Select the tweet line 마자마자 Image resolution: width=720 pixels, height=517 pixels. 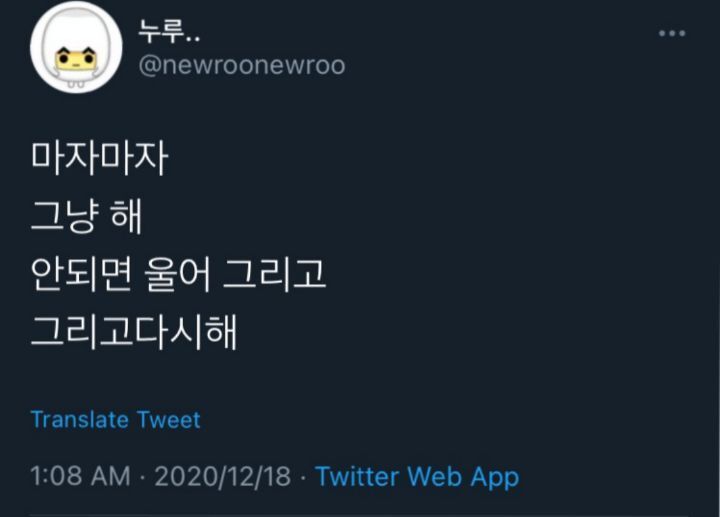[x=99, y=158]
